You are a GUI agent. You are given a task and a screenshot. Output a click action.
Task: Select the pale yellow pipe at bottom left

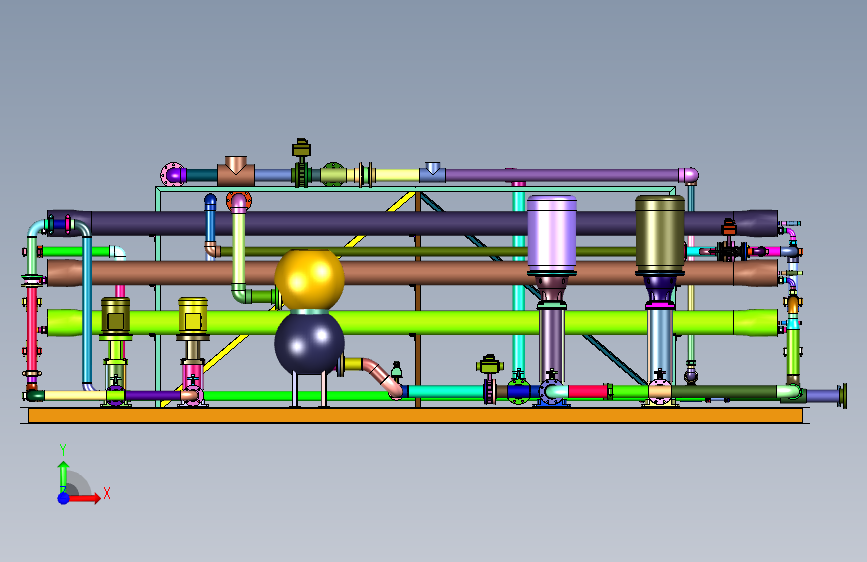coord(75,396)
